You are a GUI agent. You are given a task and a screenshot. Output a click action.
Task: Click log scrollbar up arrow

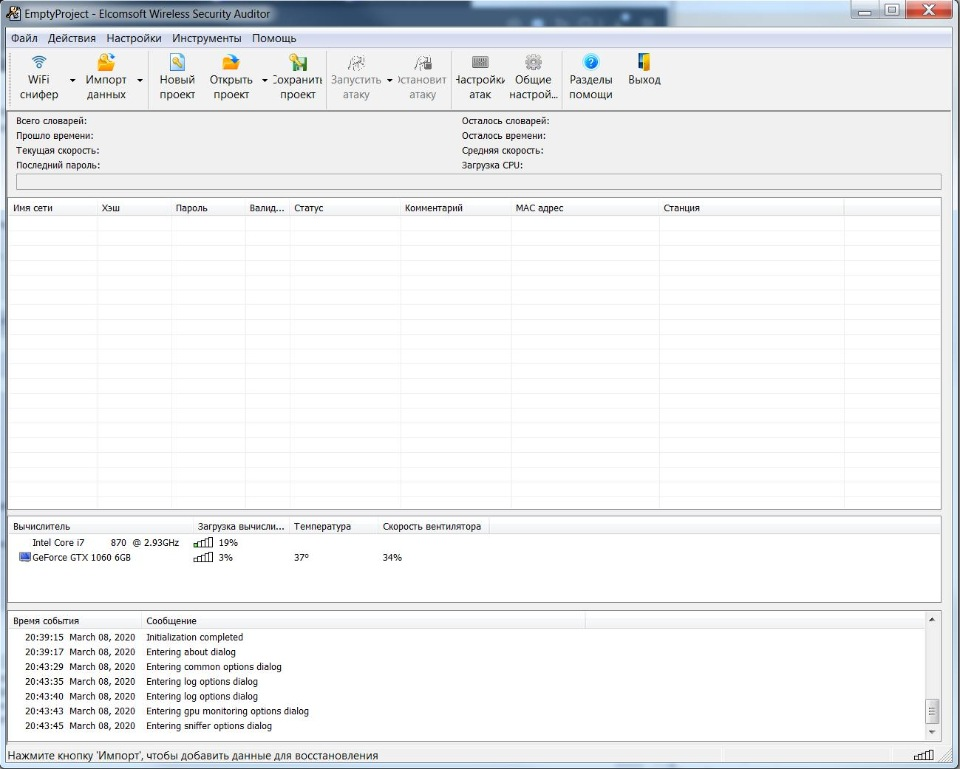tap(932, 620)
